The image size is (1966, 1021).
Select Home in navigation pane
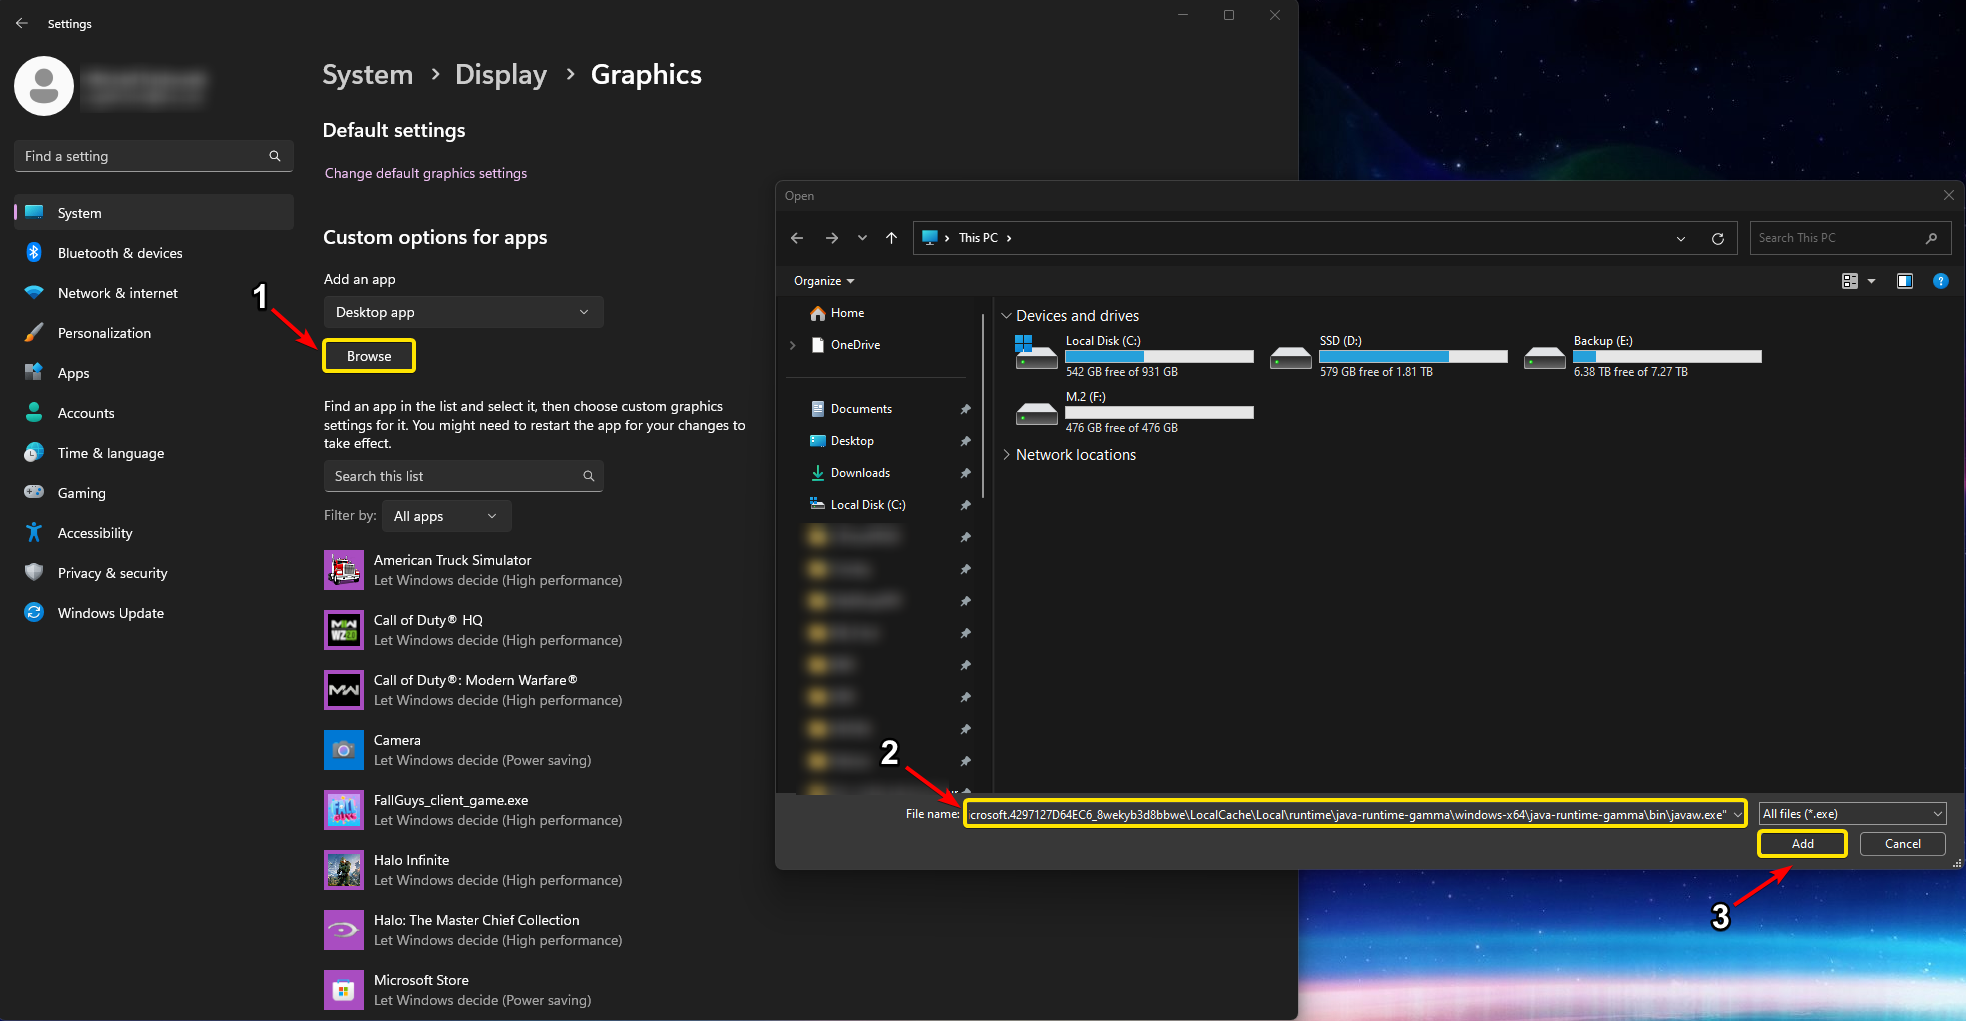[847, 313]
